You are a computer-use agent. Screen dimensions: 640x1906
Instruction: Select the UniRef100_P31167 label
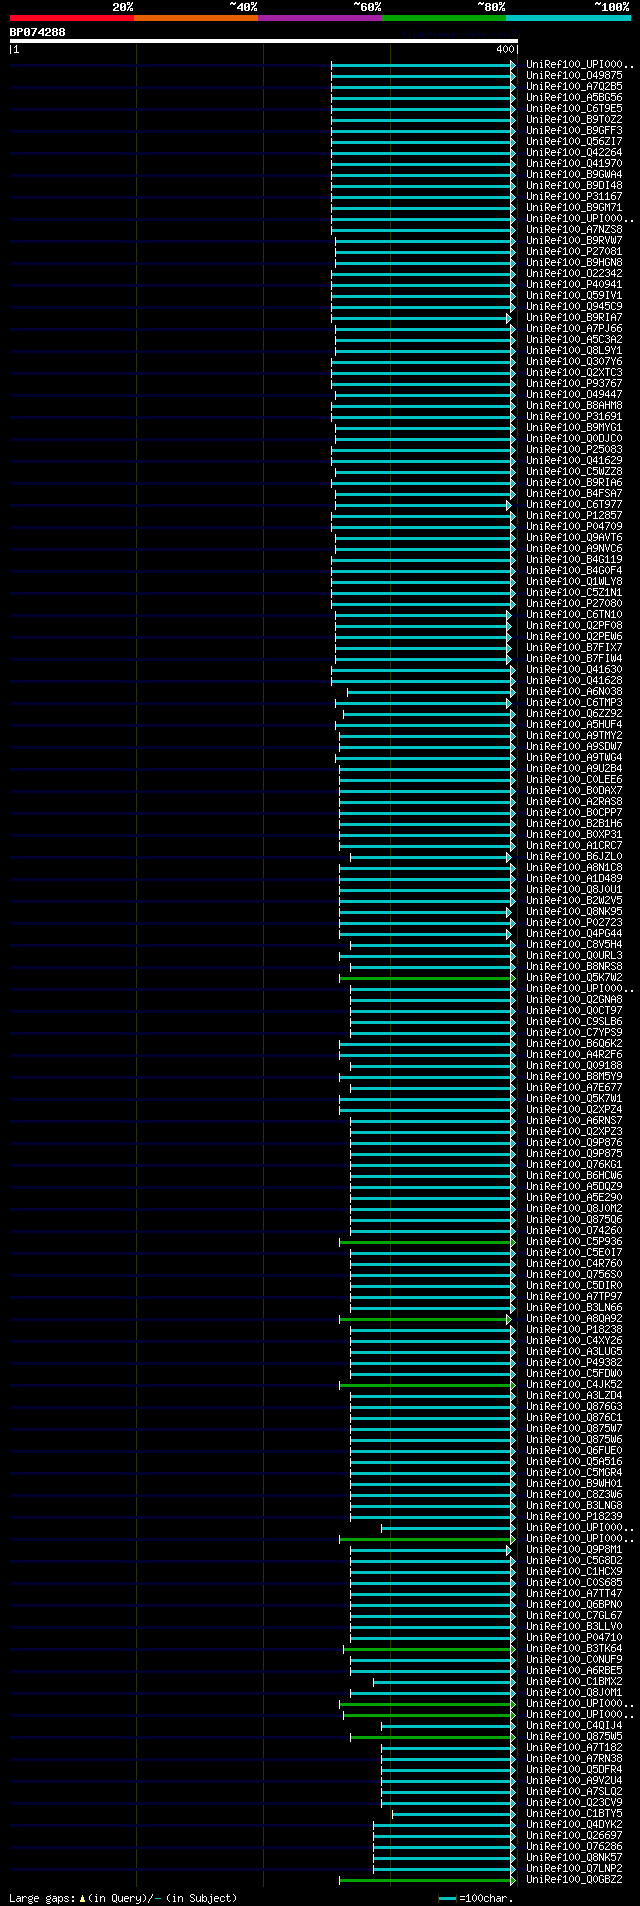(x=574, y=196)
